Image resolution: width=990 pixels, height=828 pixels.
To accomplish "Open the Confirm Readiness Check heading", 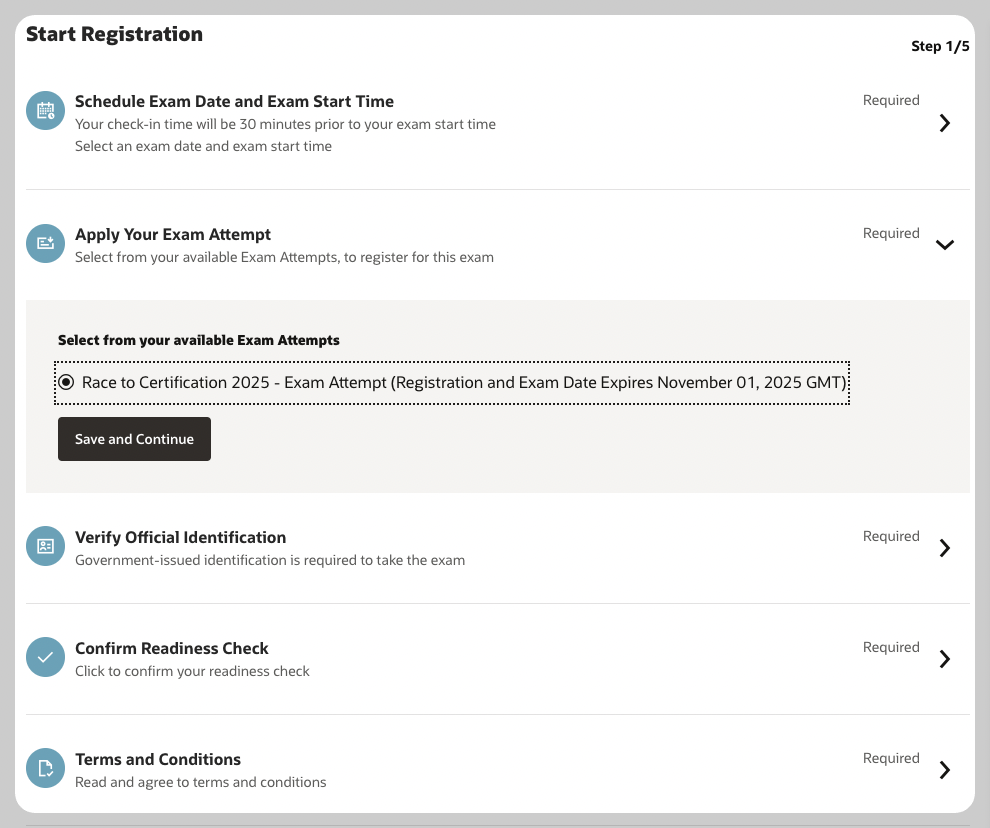I will tap(172, 649).
